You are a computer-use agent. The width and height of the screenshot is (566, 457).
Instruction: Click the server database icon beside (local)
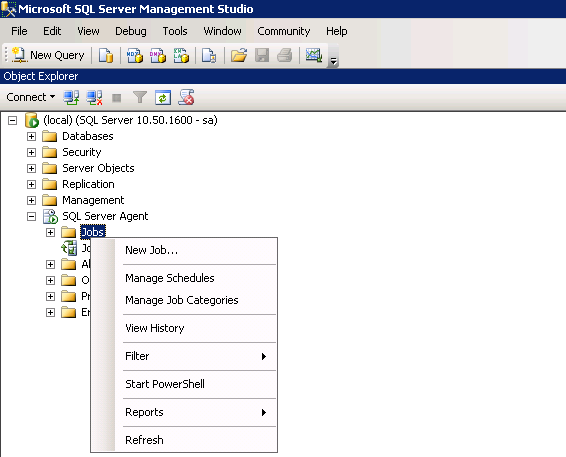coord(32,120)
